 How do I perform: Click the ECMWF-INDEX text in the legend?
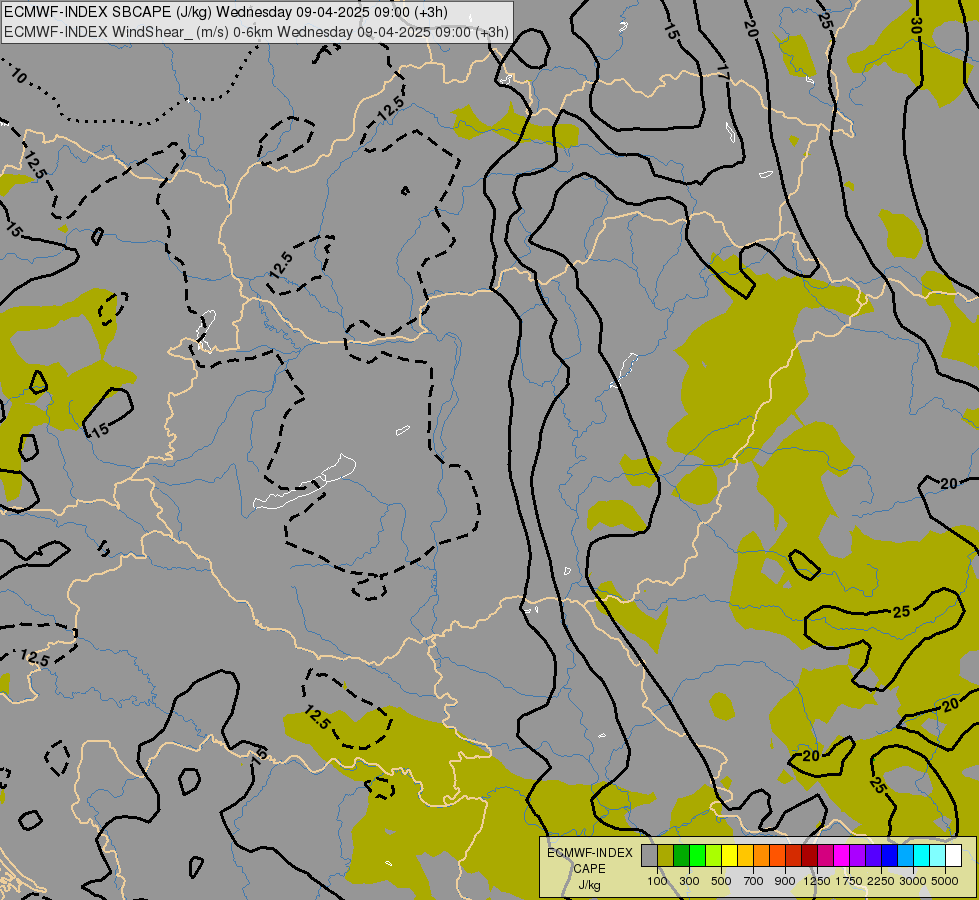pyautogui.click(x=590, y=853)
